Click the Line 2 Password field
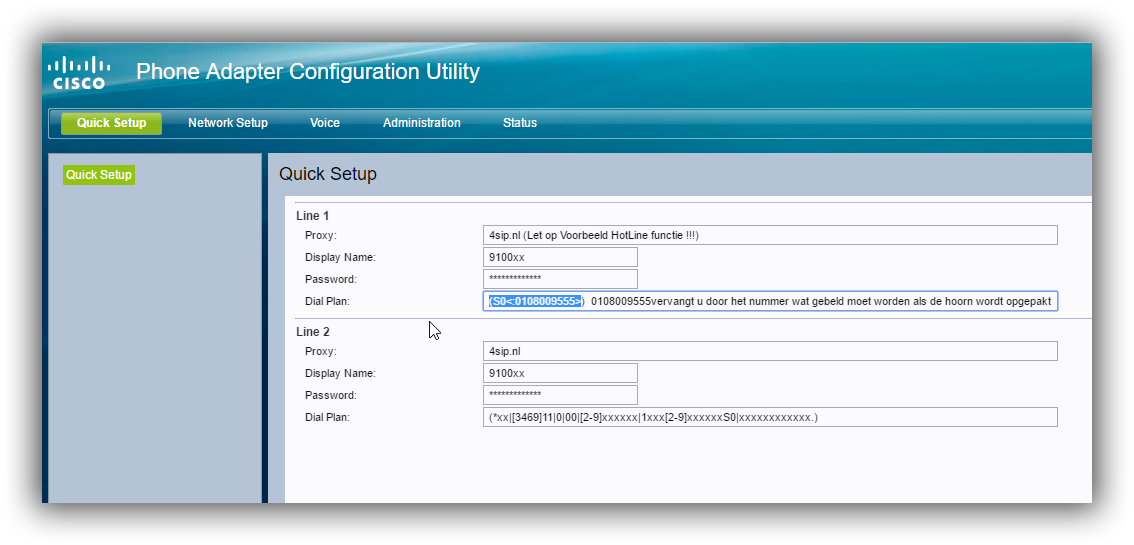1134x545 pixels. coord(560,395)
